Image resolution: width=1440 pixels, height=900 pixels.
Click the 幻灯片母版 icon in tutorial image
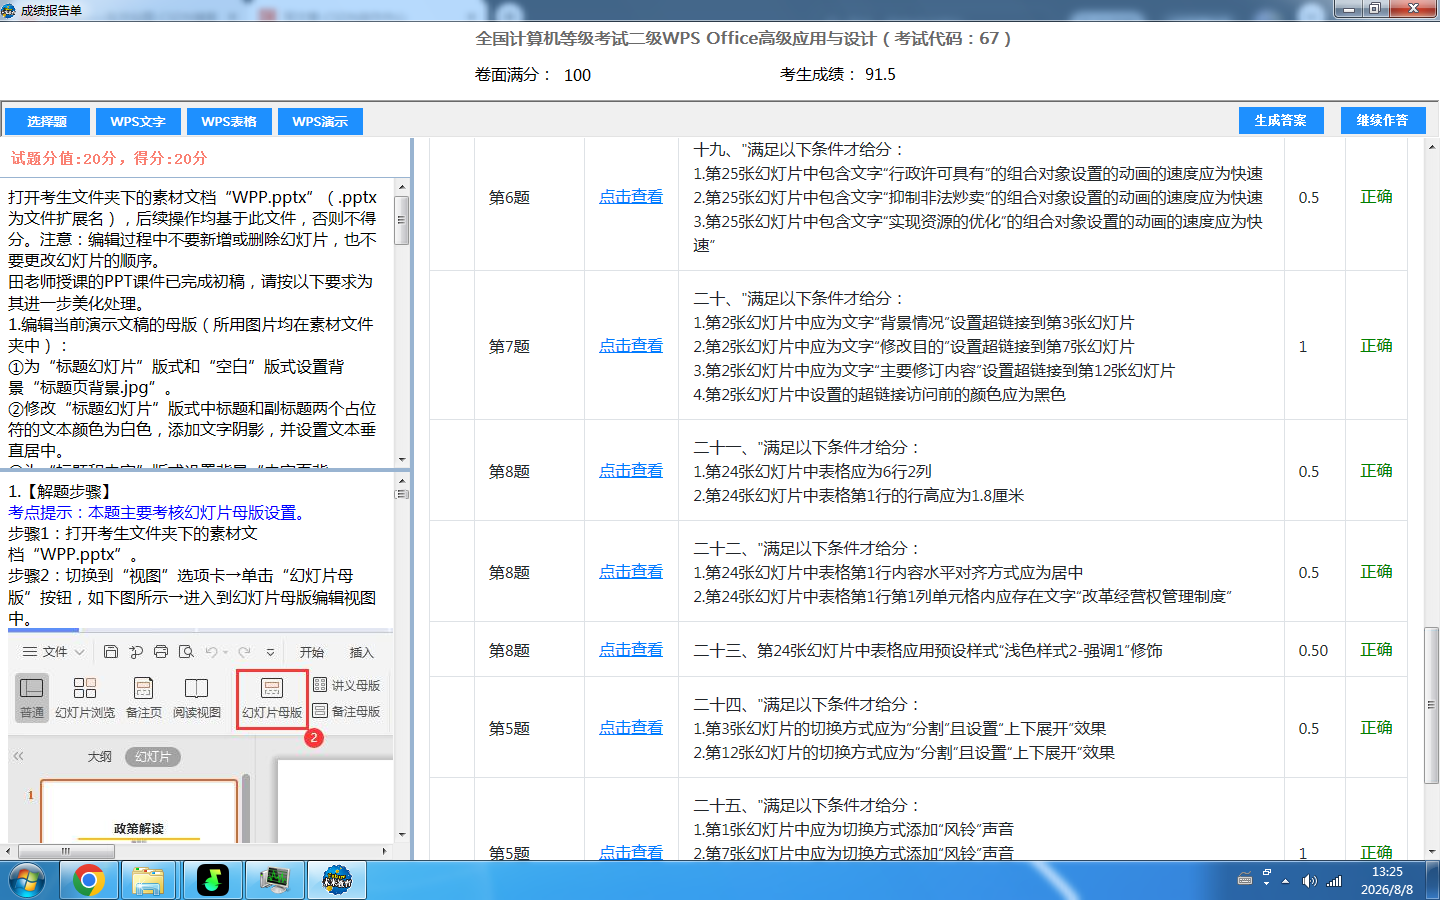pyautogui.click(x=272, y=697)
